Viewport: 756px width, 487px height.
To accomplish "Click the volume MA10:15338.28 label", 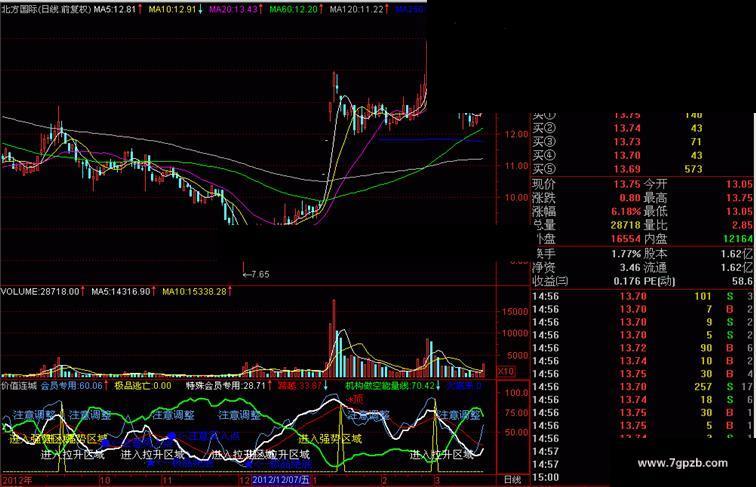I will tap(194, 292).
